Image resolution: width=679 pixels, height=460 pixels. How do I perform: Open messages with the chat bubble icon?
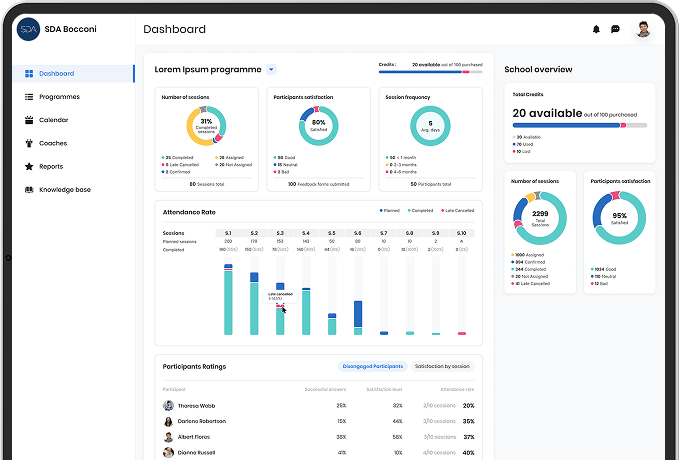[x=616, y=30]
